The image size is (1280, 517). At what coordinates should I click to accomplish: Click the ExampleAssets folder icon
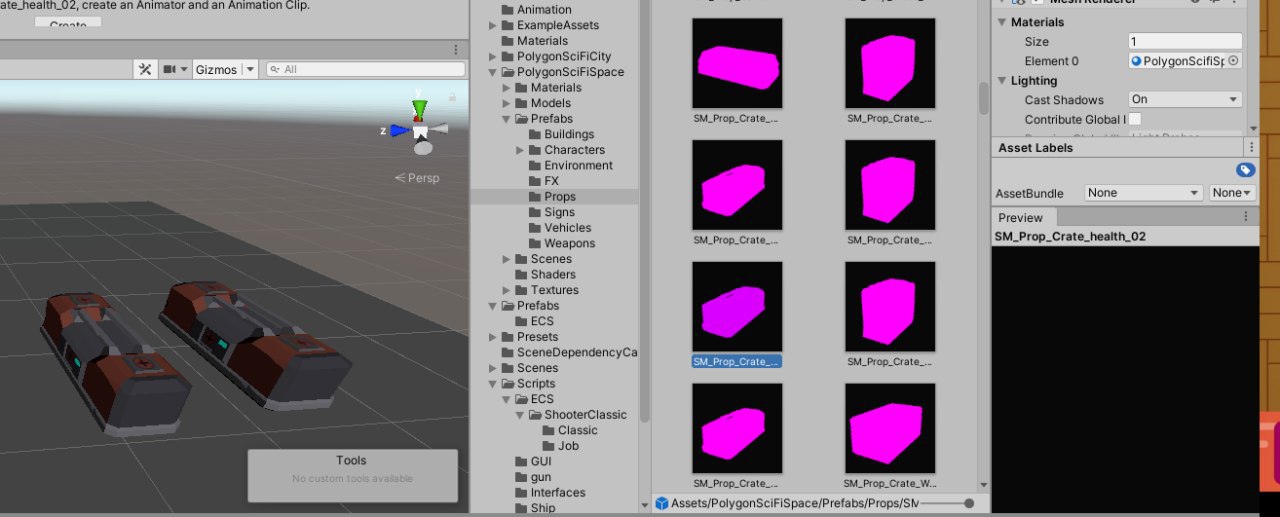click(507, 26)
